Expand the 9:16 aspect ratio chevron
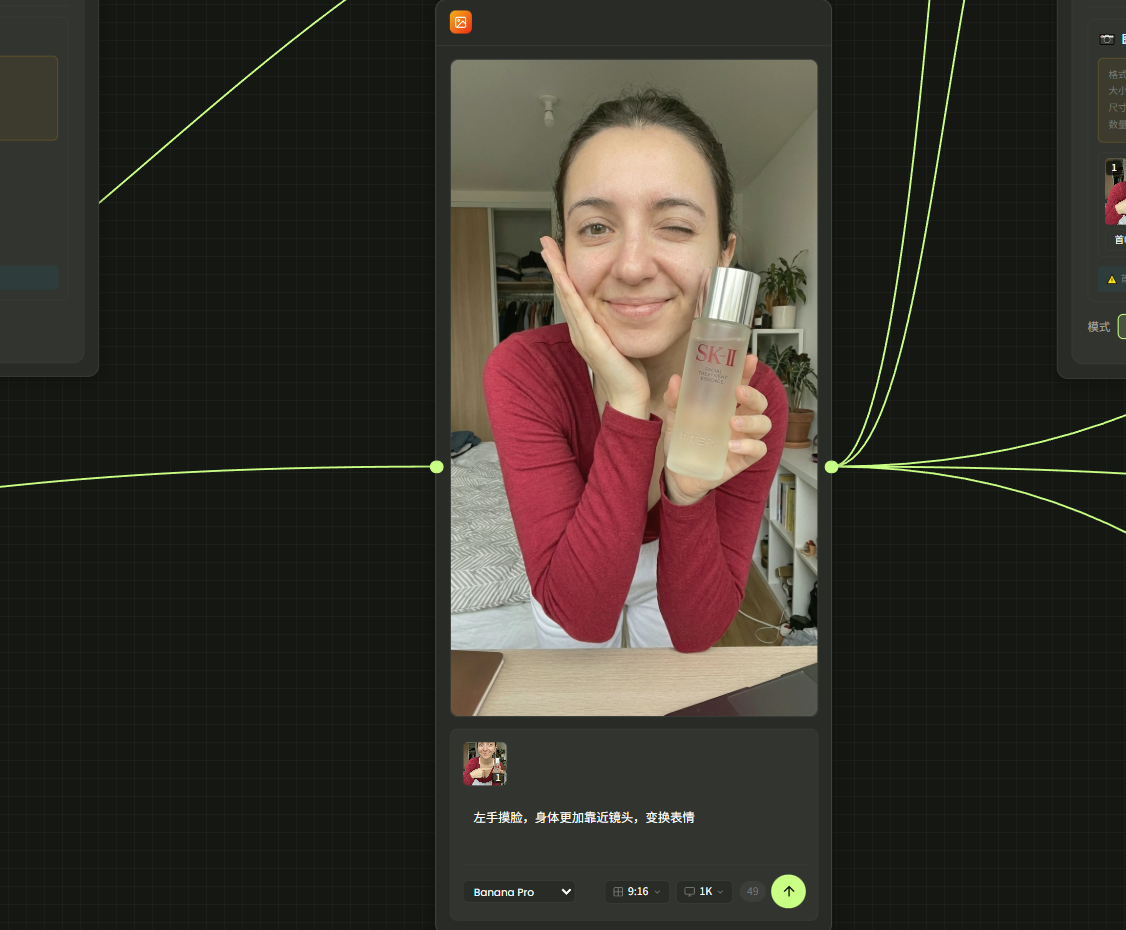 coord(657,892)
